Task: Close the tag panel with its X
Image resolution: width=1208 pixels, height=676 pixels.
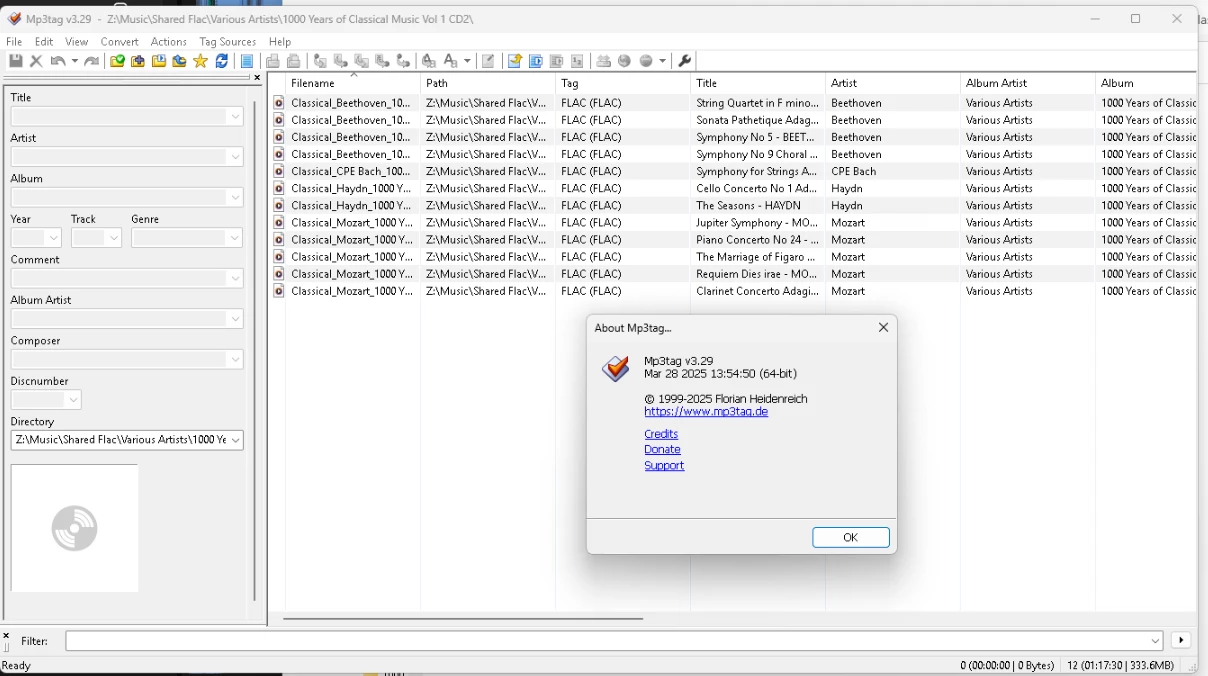Action: click(257, 77)
